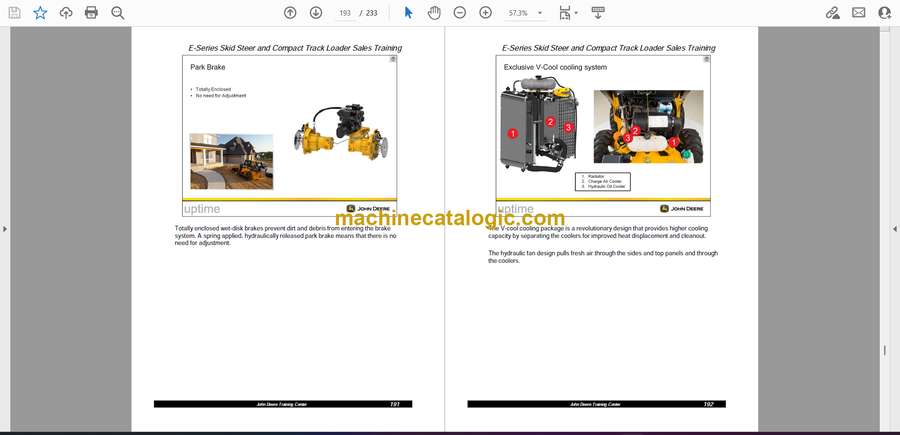Viewport: 900px width, 435px height.
Task: Click the left page header title text
Action: (295, 48)
